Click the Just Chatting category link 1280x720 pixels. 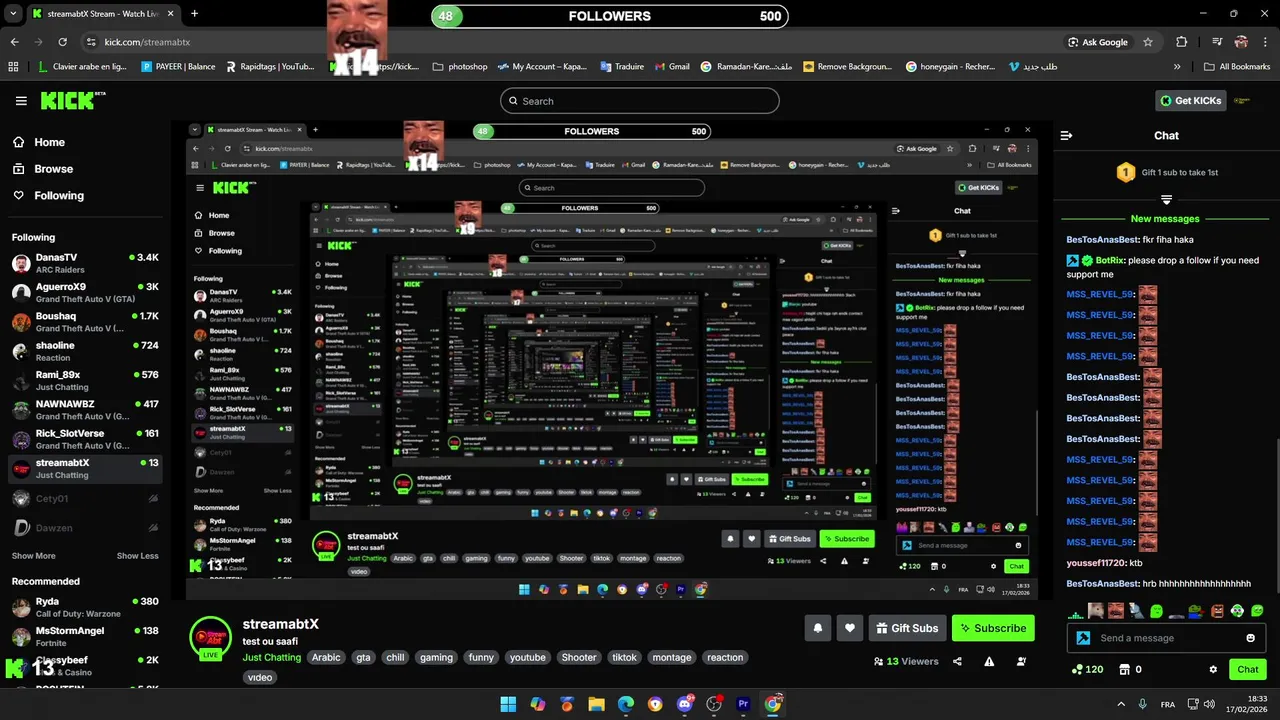point(271,657)
